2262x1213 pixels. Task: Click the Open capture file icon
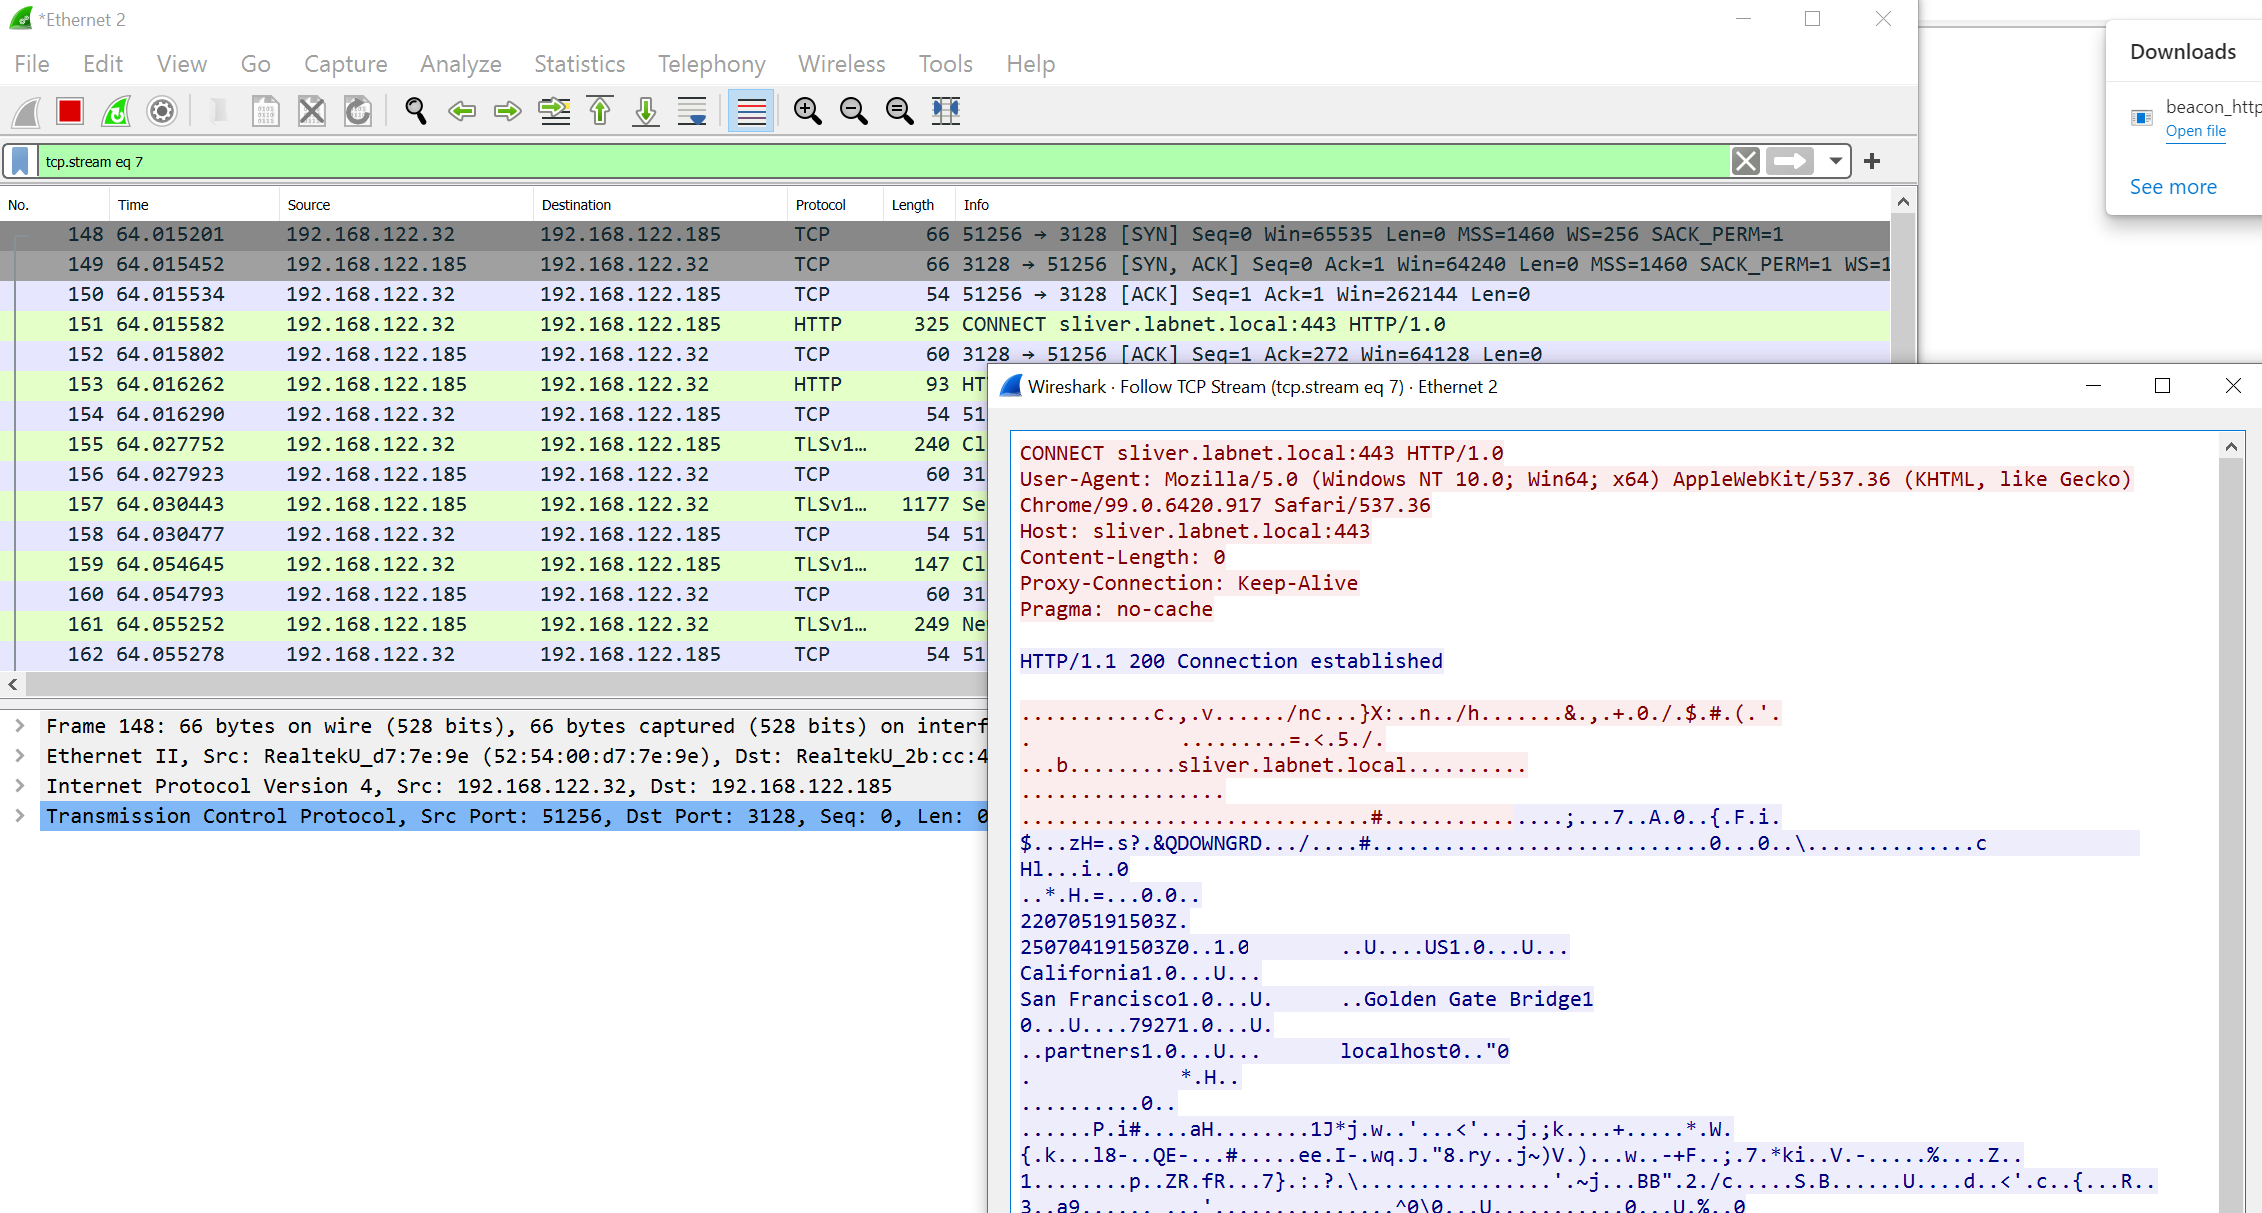[218, 111]
